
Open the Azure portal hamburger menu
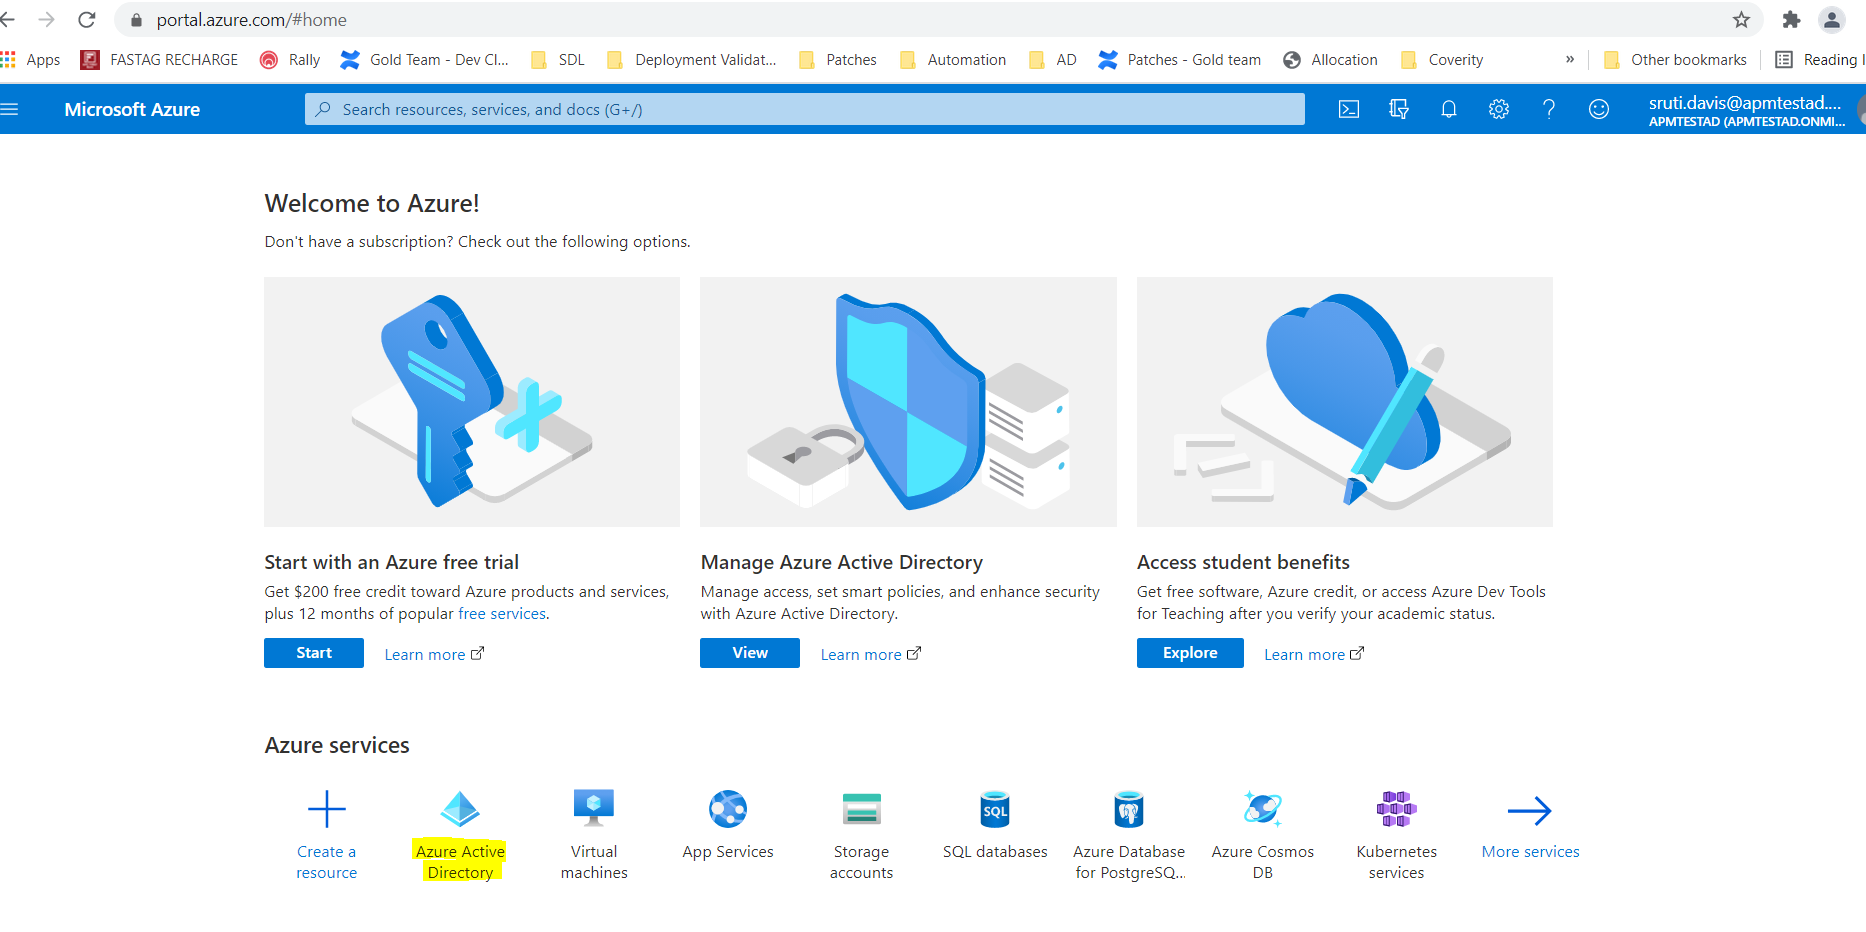pyautogui.click(x=9, y=109)
